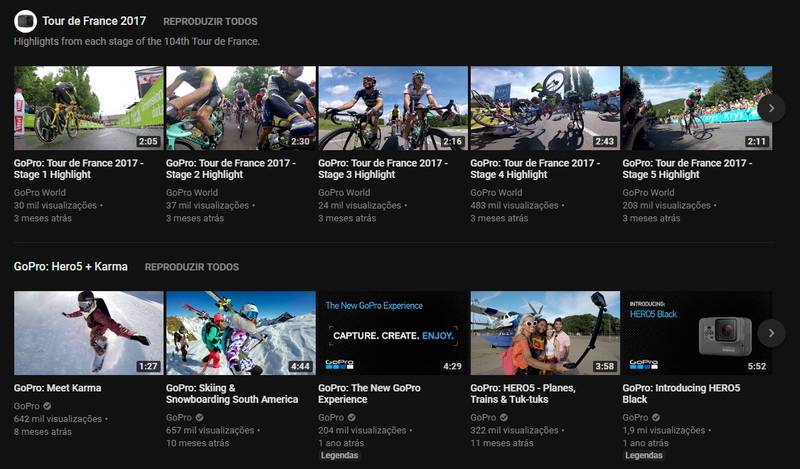Click title 'GoPro: HERO5 - Planes, Trains & Tuk-tuks'
The width and height of the screenshot is (800, 469).
coord(522,393)
